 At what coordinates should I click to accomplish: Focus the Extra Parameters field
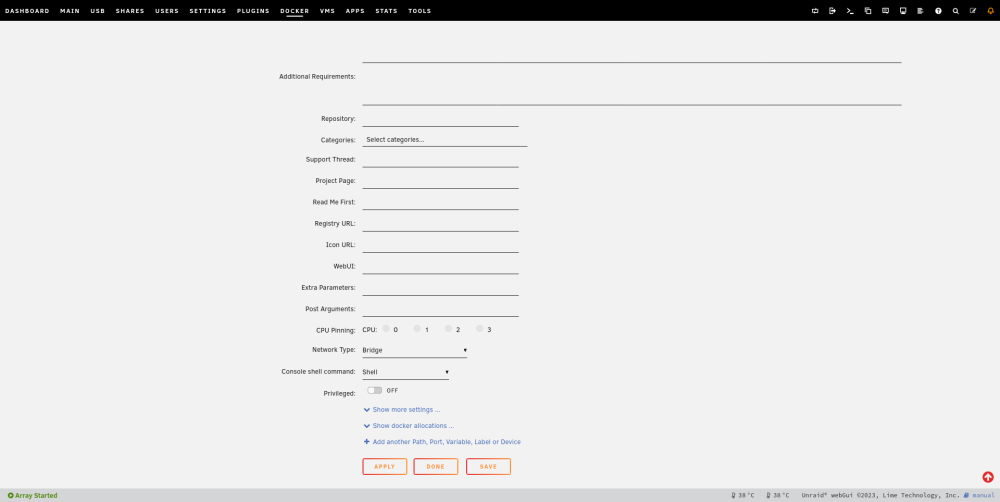440,288
